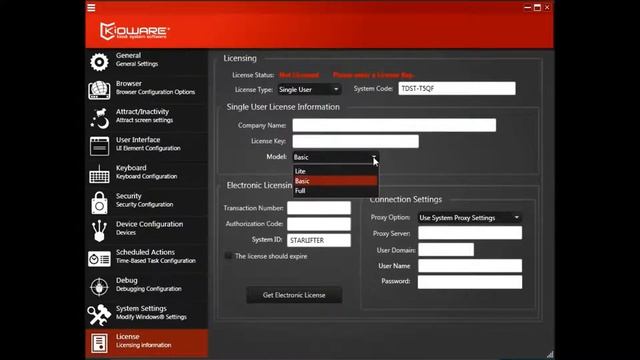Open the Device Configuration USB icon
Viewport: 640px width, 360px height.
click(x=99, y=231)
